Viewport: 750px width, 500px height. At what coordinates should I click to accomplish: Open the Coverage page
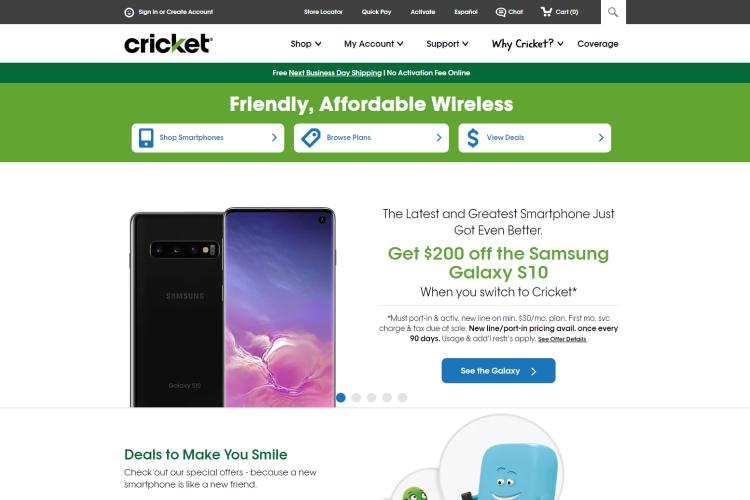[597, 44]
